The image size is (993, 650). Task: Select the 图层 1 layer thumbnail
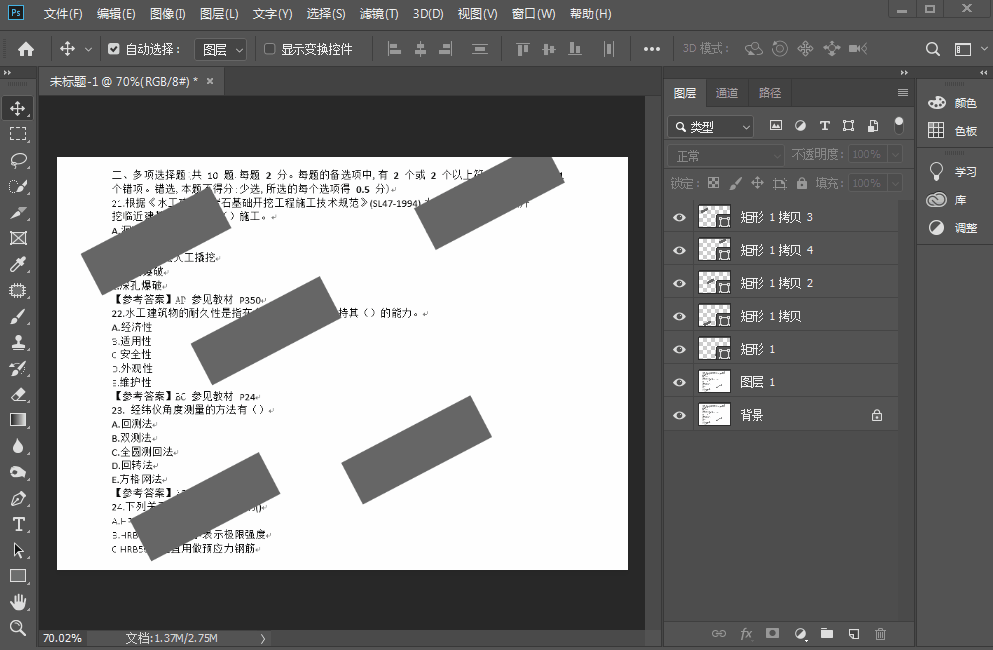coord(714,382)
